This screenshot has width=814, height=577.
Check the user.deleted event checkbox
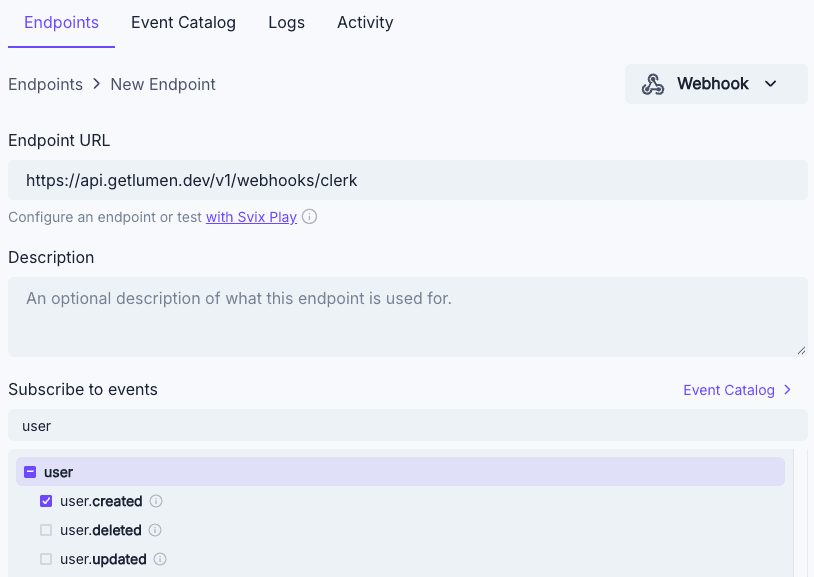46,530
